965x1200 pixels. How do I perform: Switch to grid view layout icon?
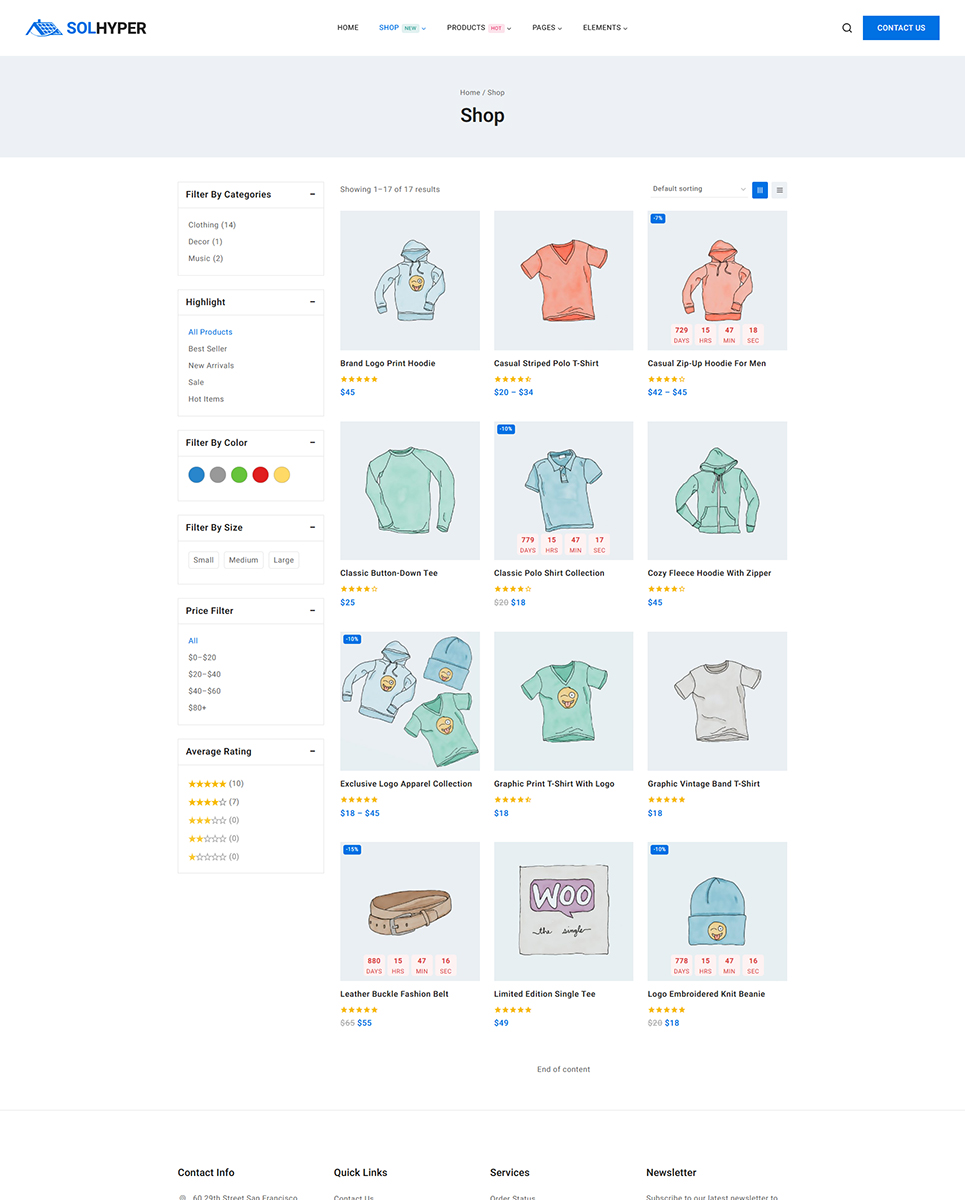click(760, 189)
